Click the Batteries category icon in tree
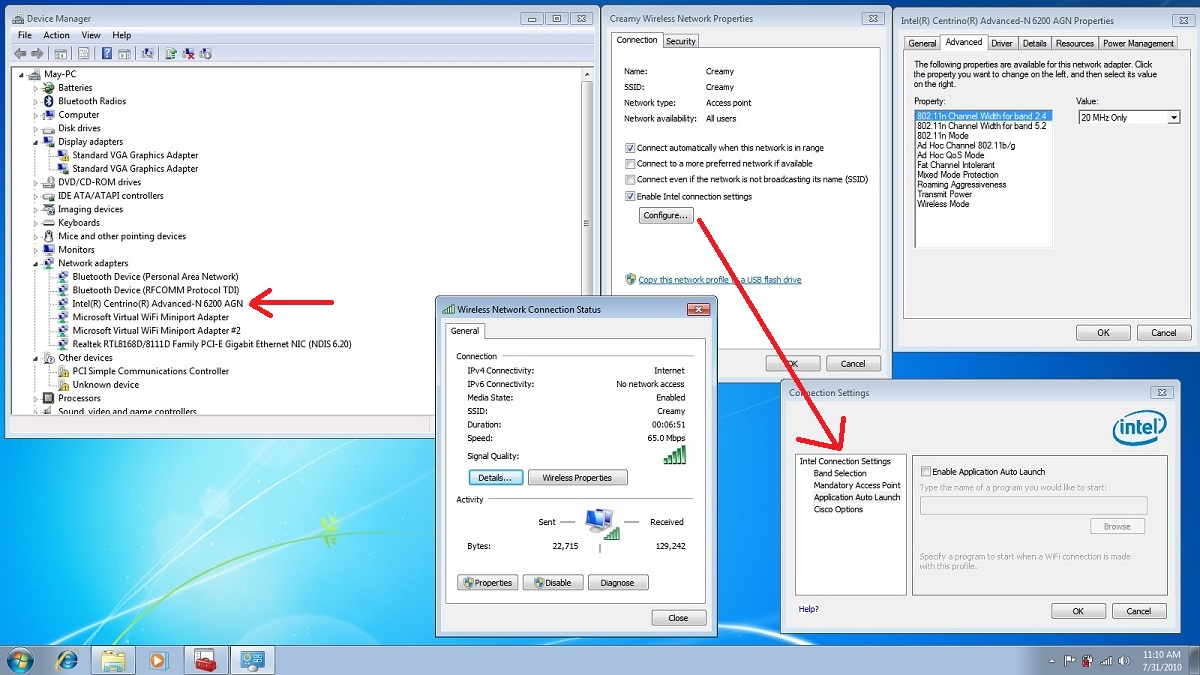The image size is (1200, 675). point(50,88)
